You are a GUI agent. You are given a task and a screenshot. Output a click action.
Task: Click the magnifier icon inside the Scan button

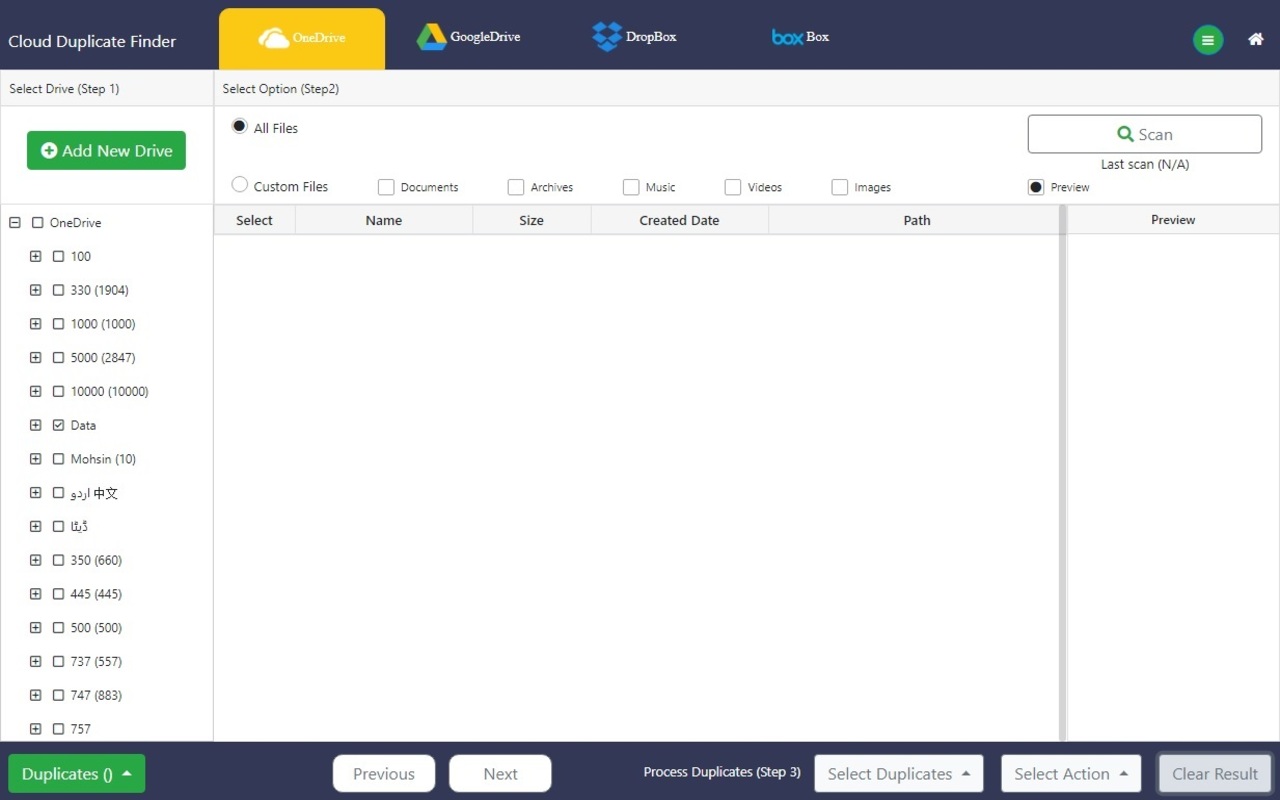(1126, 133)
